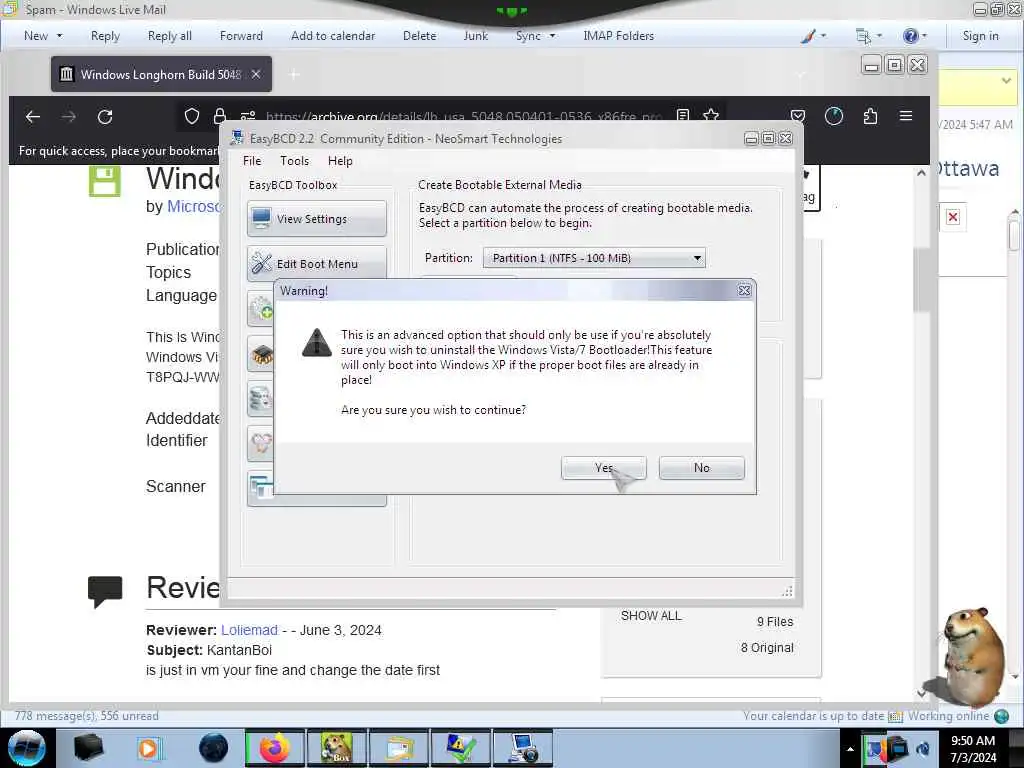Click Reply all in Windows Live Mail

point(170,36)
